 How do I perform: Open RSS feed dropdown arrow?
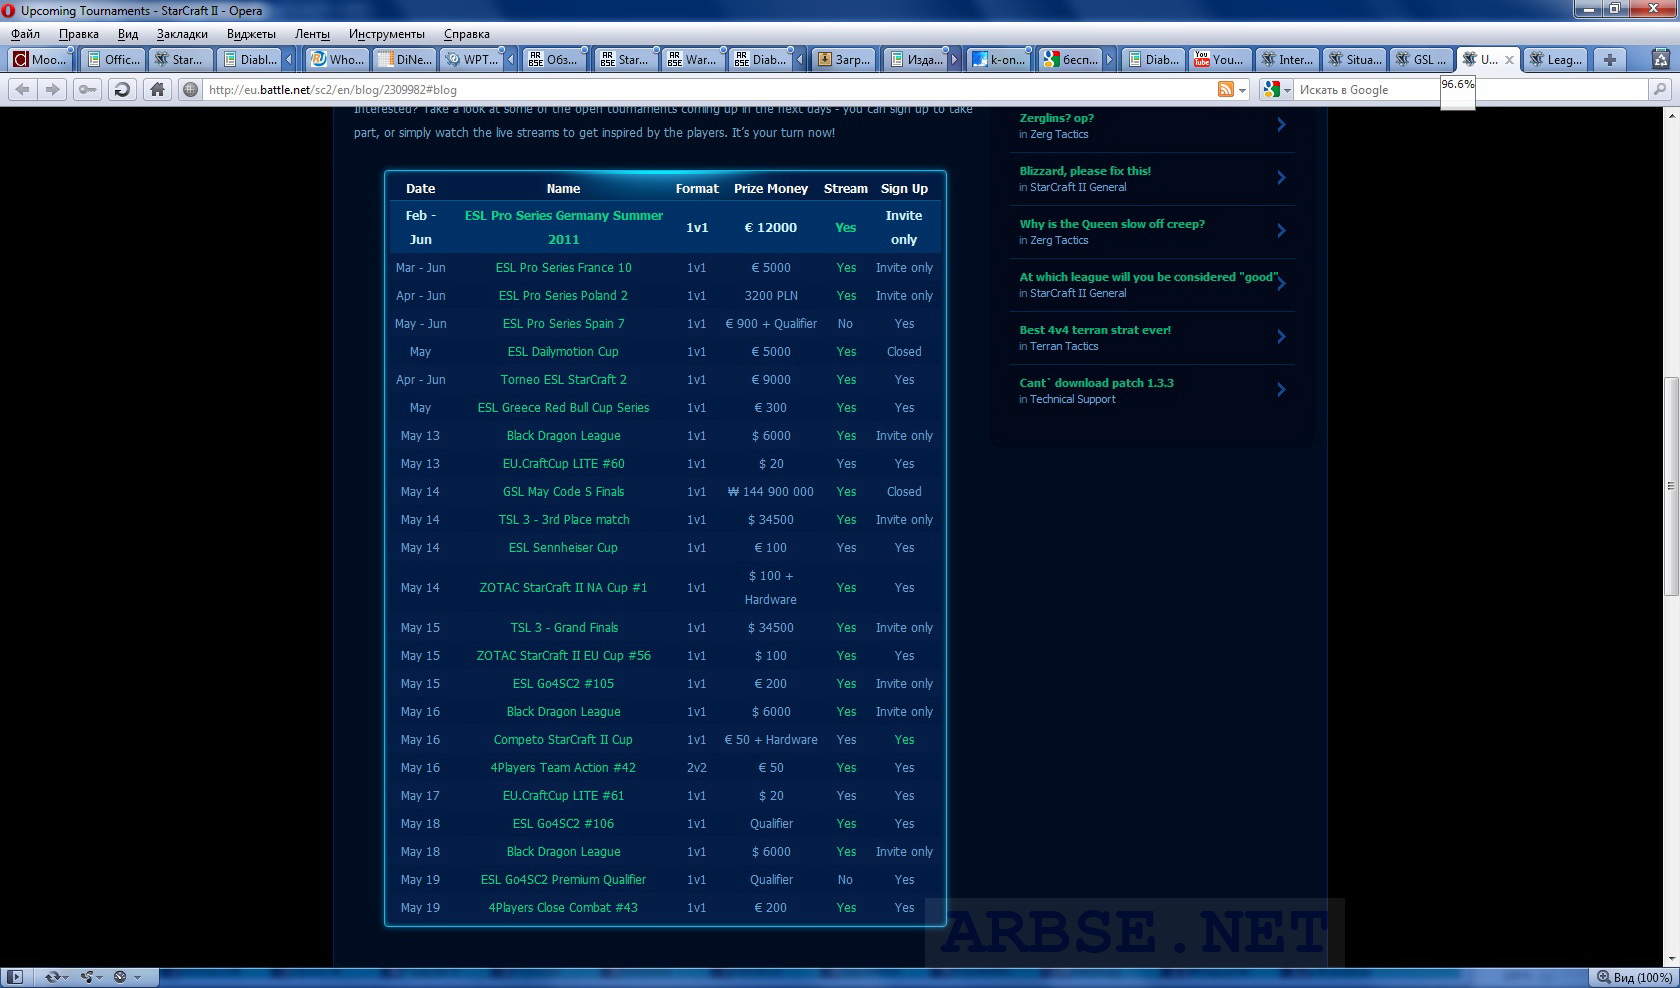click(1243, 90)
